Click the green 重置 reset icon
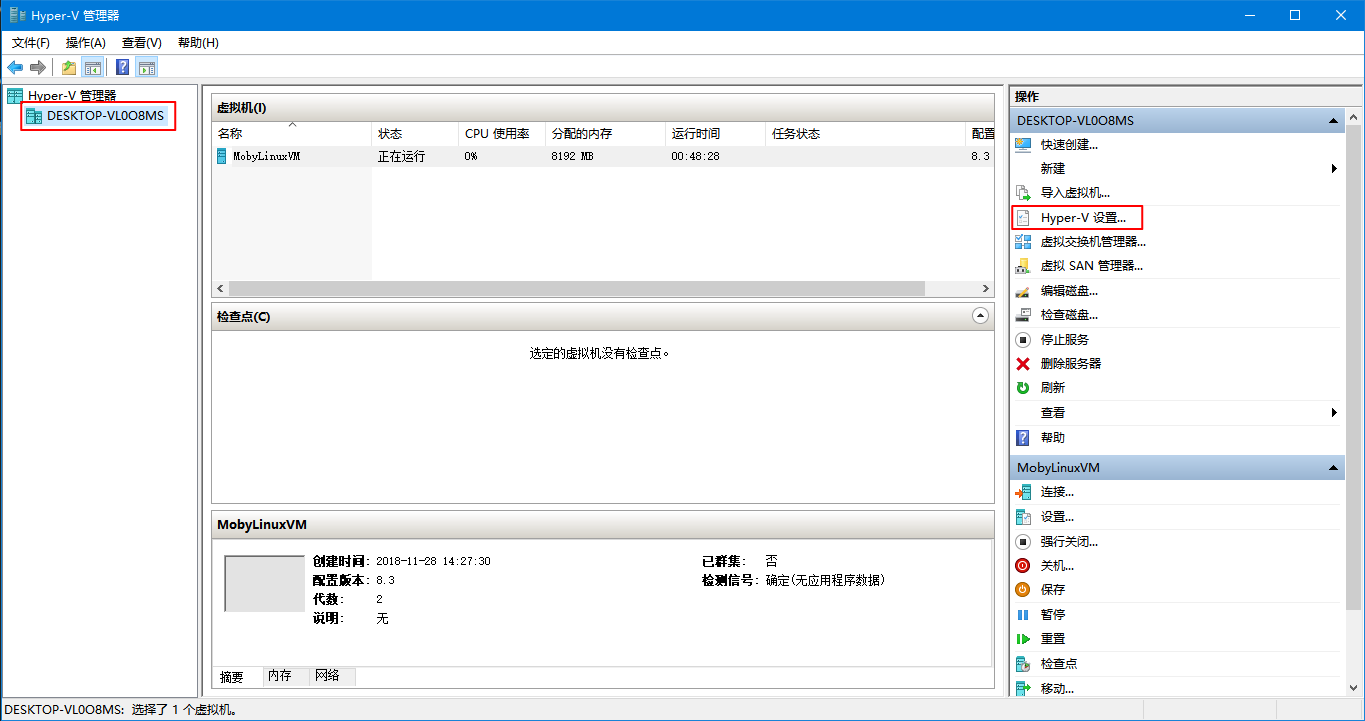Viewport: 1365px width, 721px height. pos(1023,638)
